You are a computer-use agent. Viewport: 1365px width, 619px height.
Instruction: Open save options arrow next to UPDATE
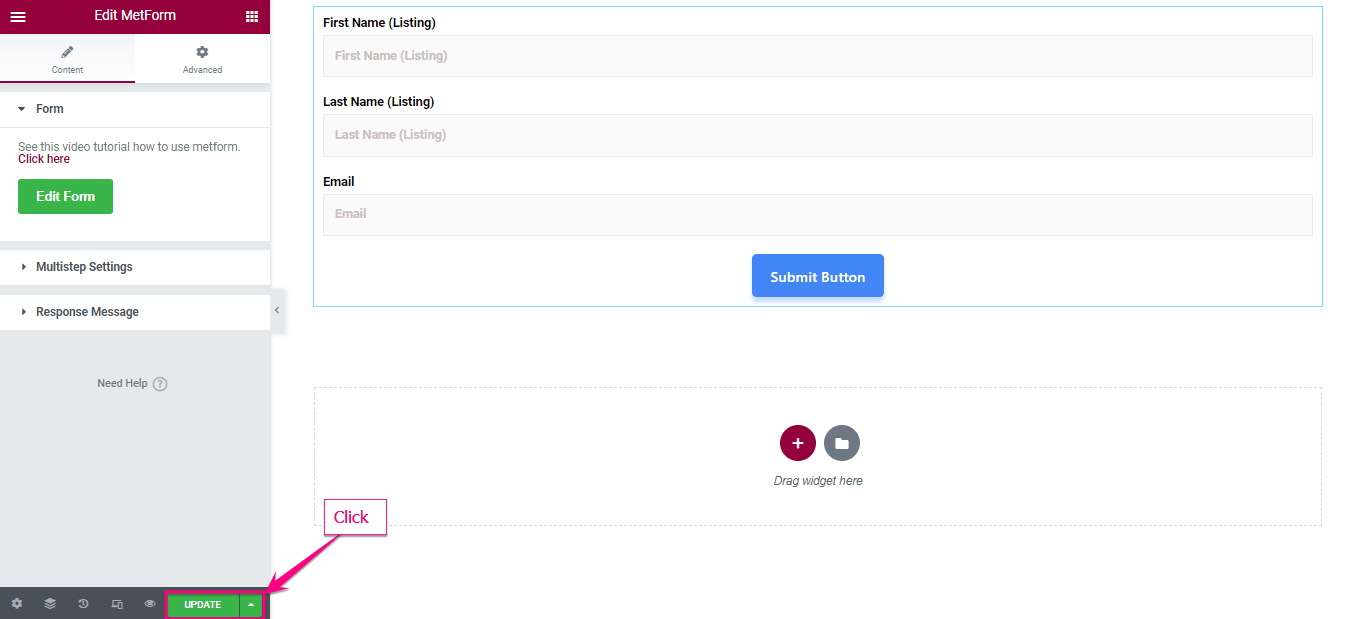pyautogui.click(x=251, y=605)
